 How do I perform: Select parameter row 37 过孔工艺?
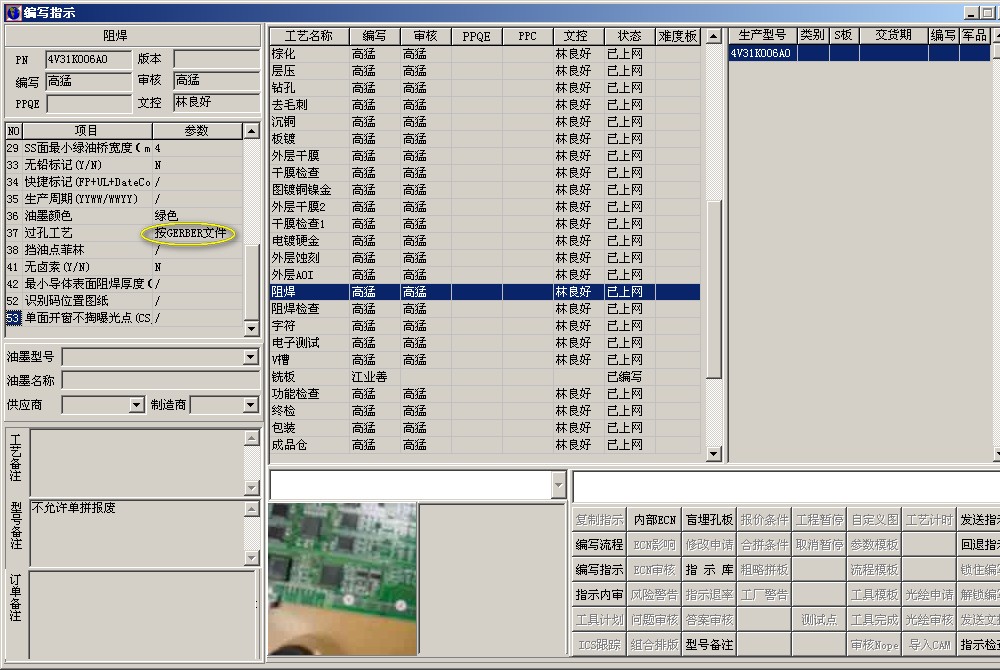tap(124, 233)
